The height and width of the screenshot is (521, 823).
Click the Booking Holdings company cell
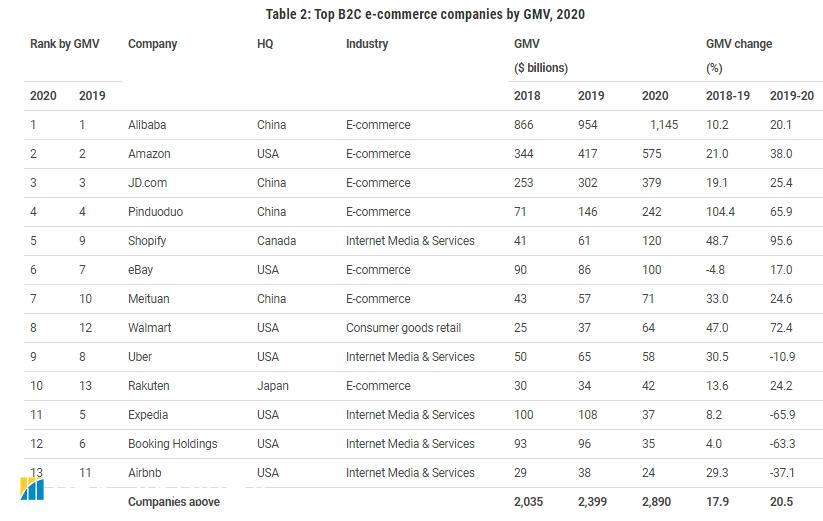click(x=172, y=444)
